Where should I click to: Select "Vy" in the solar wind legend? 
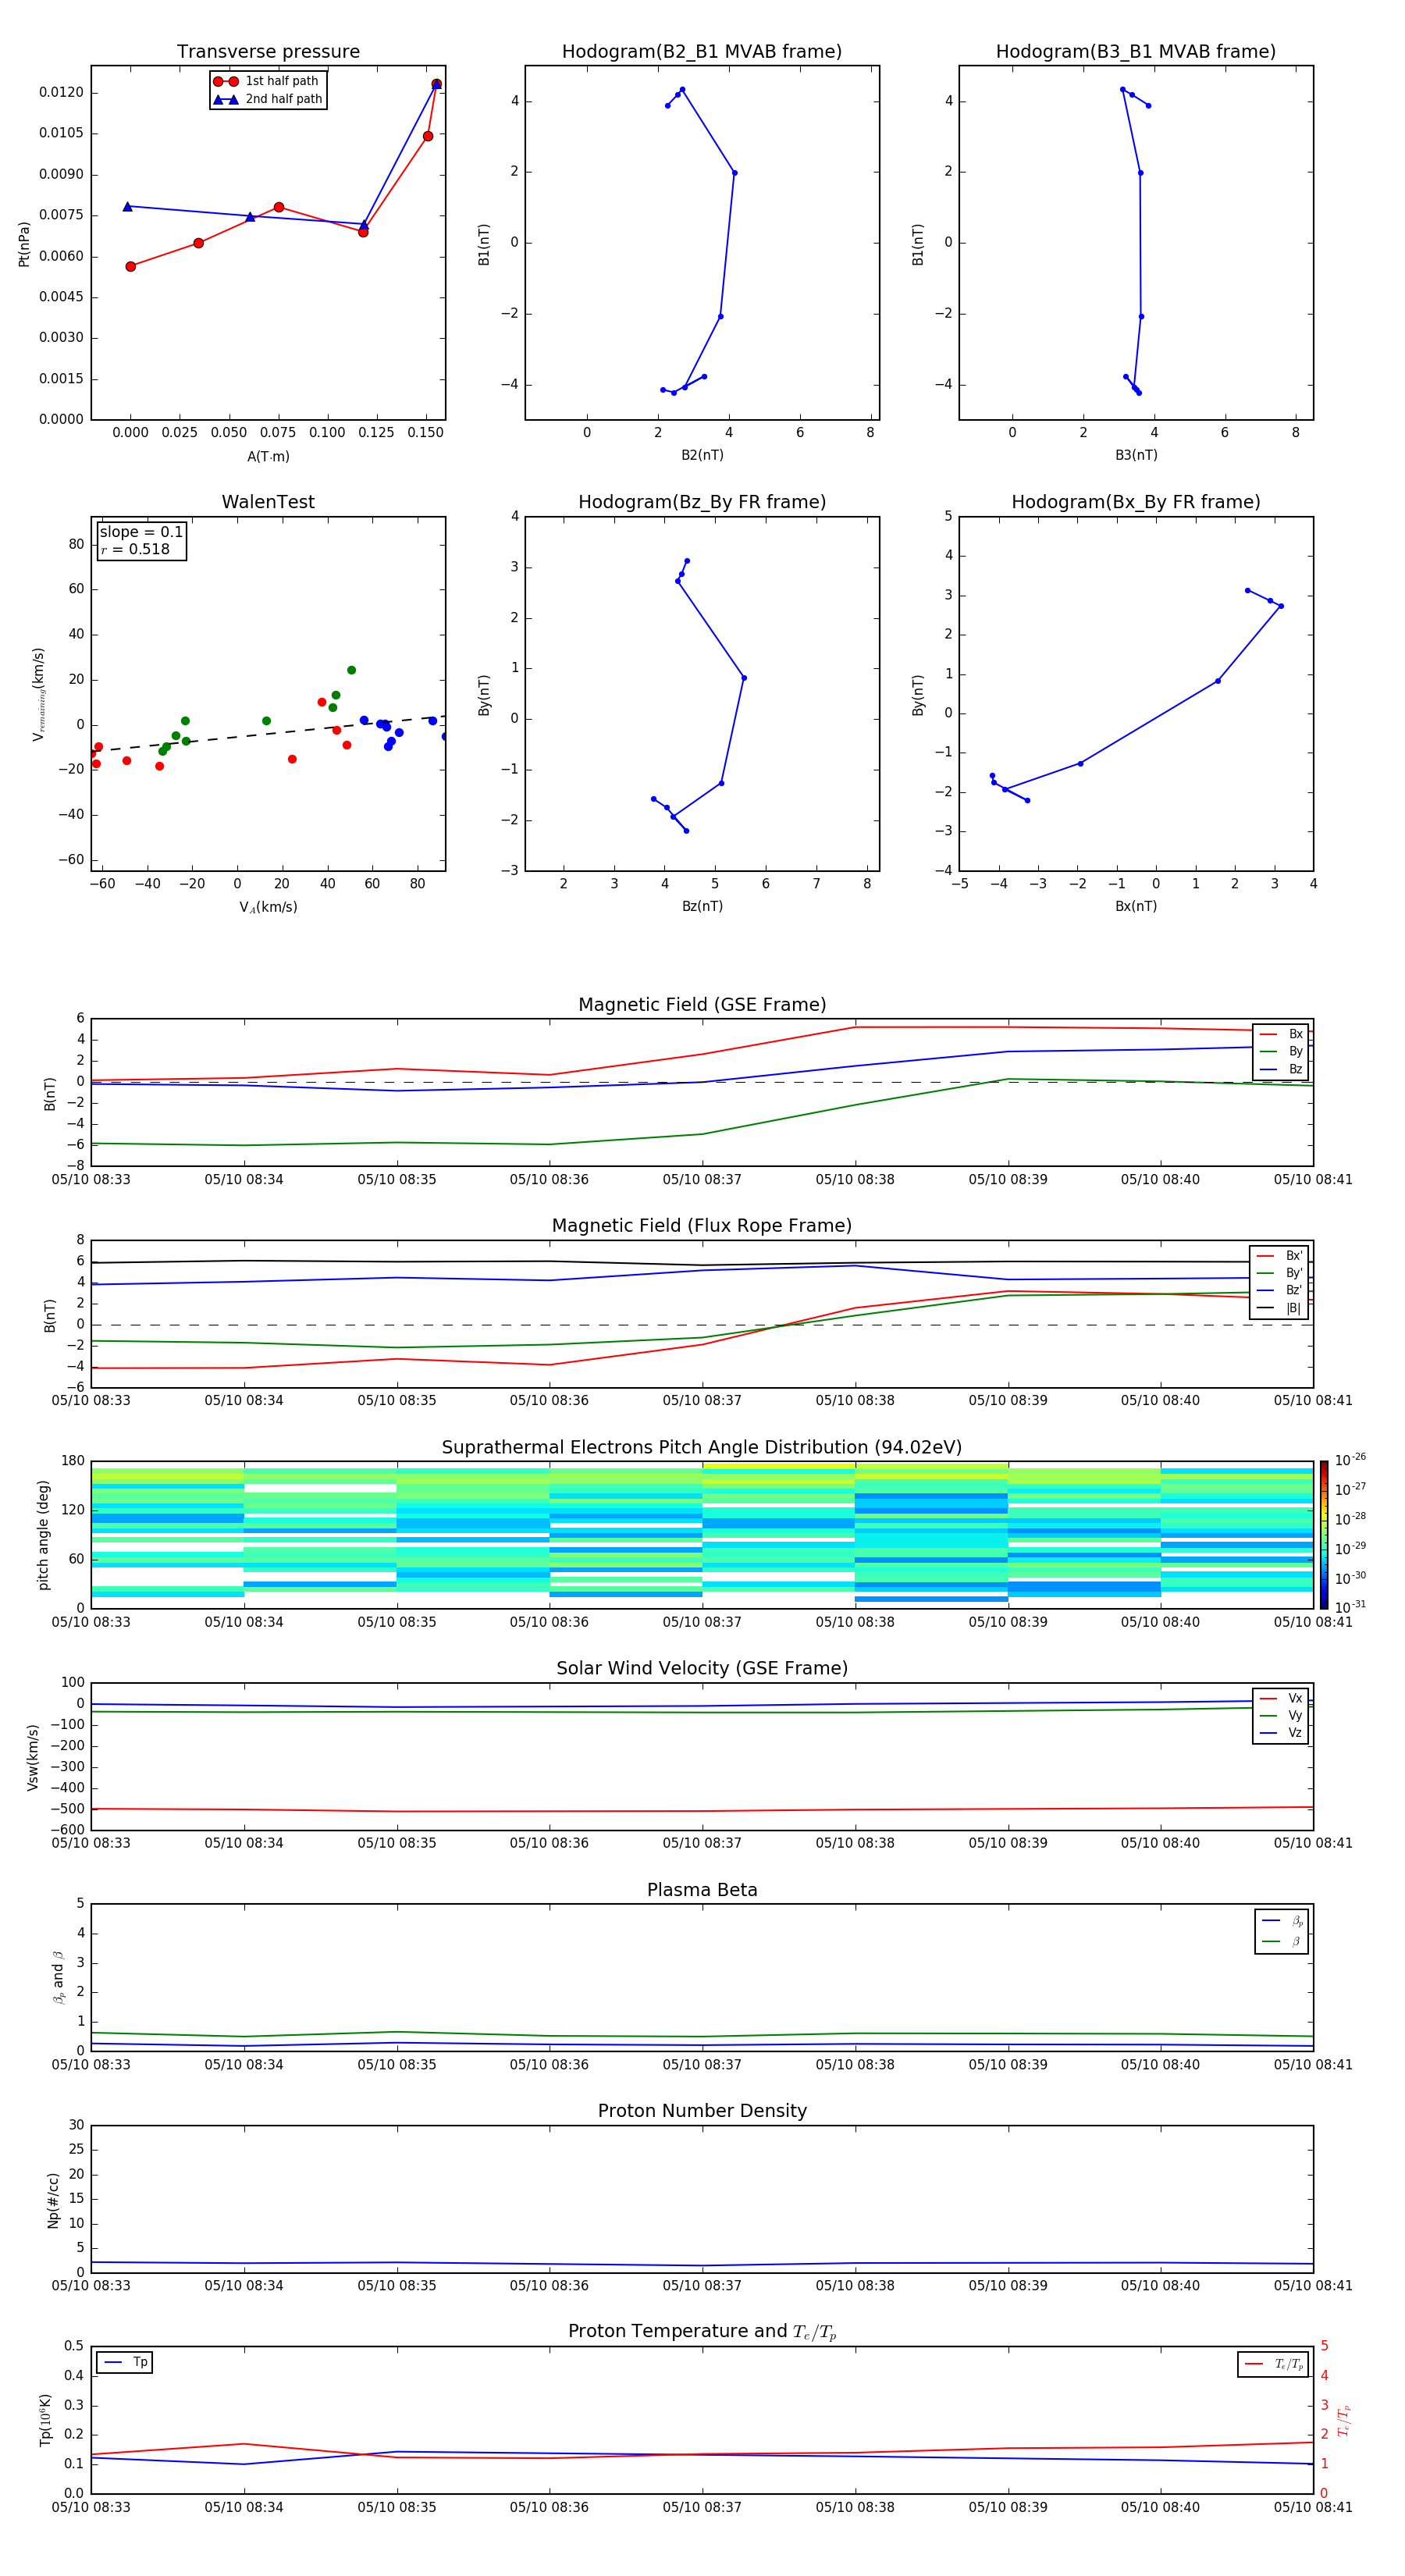coord(1281,1716)
